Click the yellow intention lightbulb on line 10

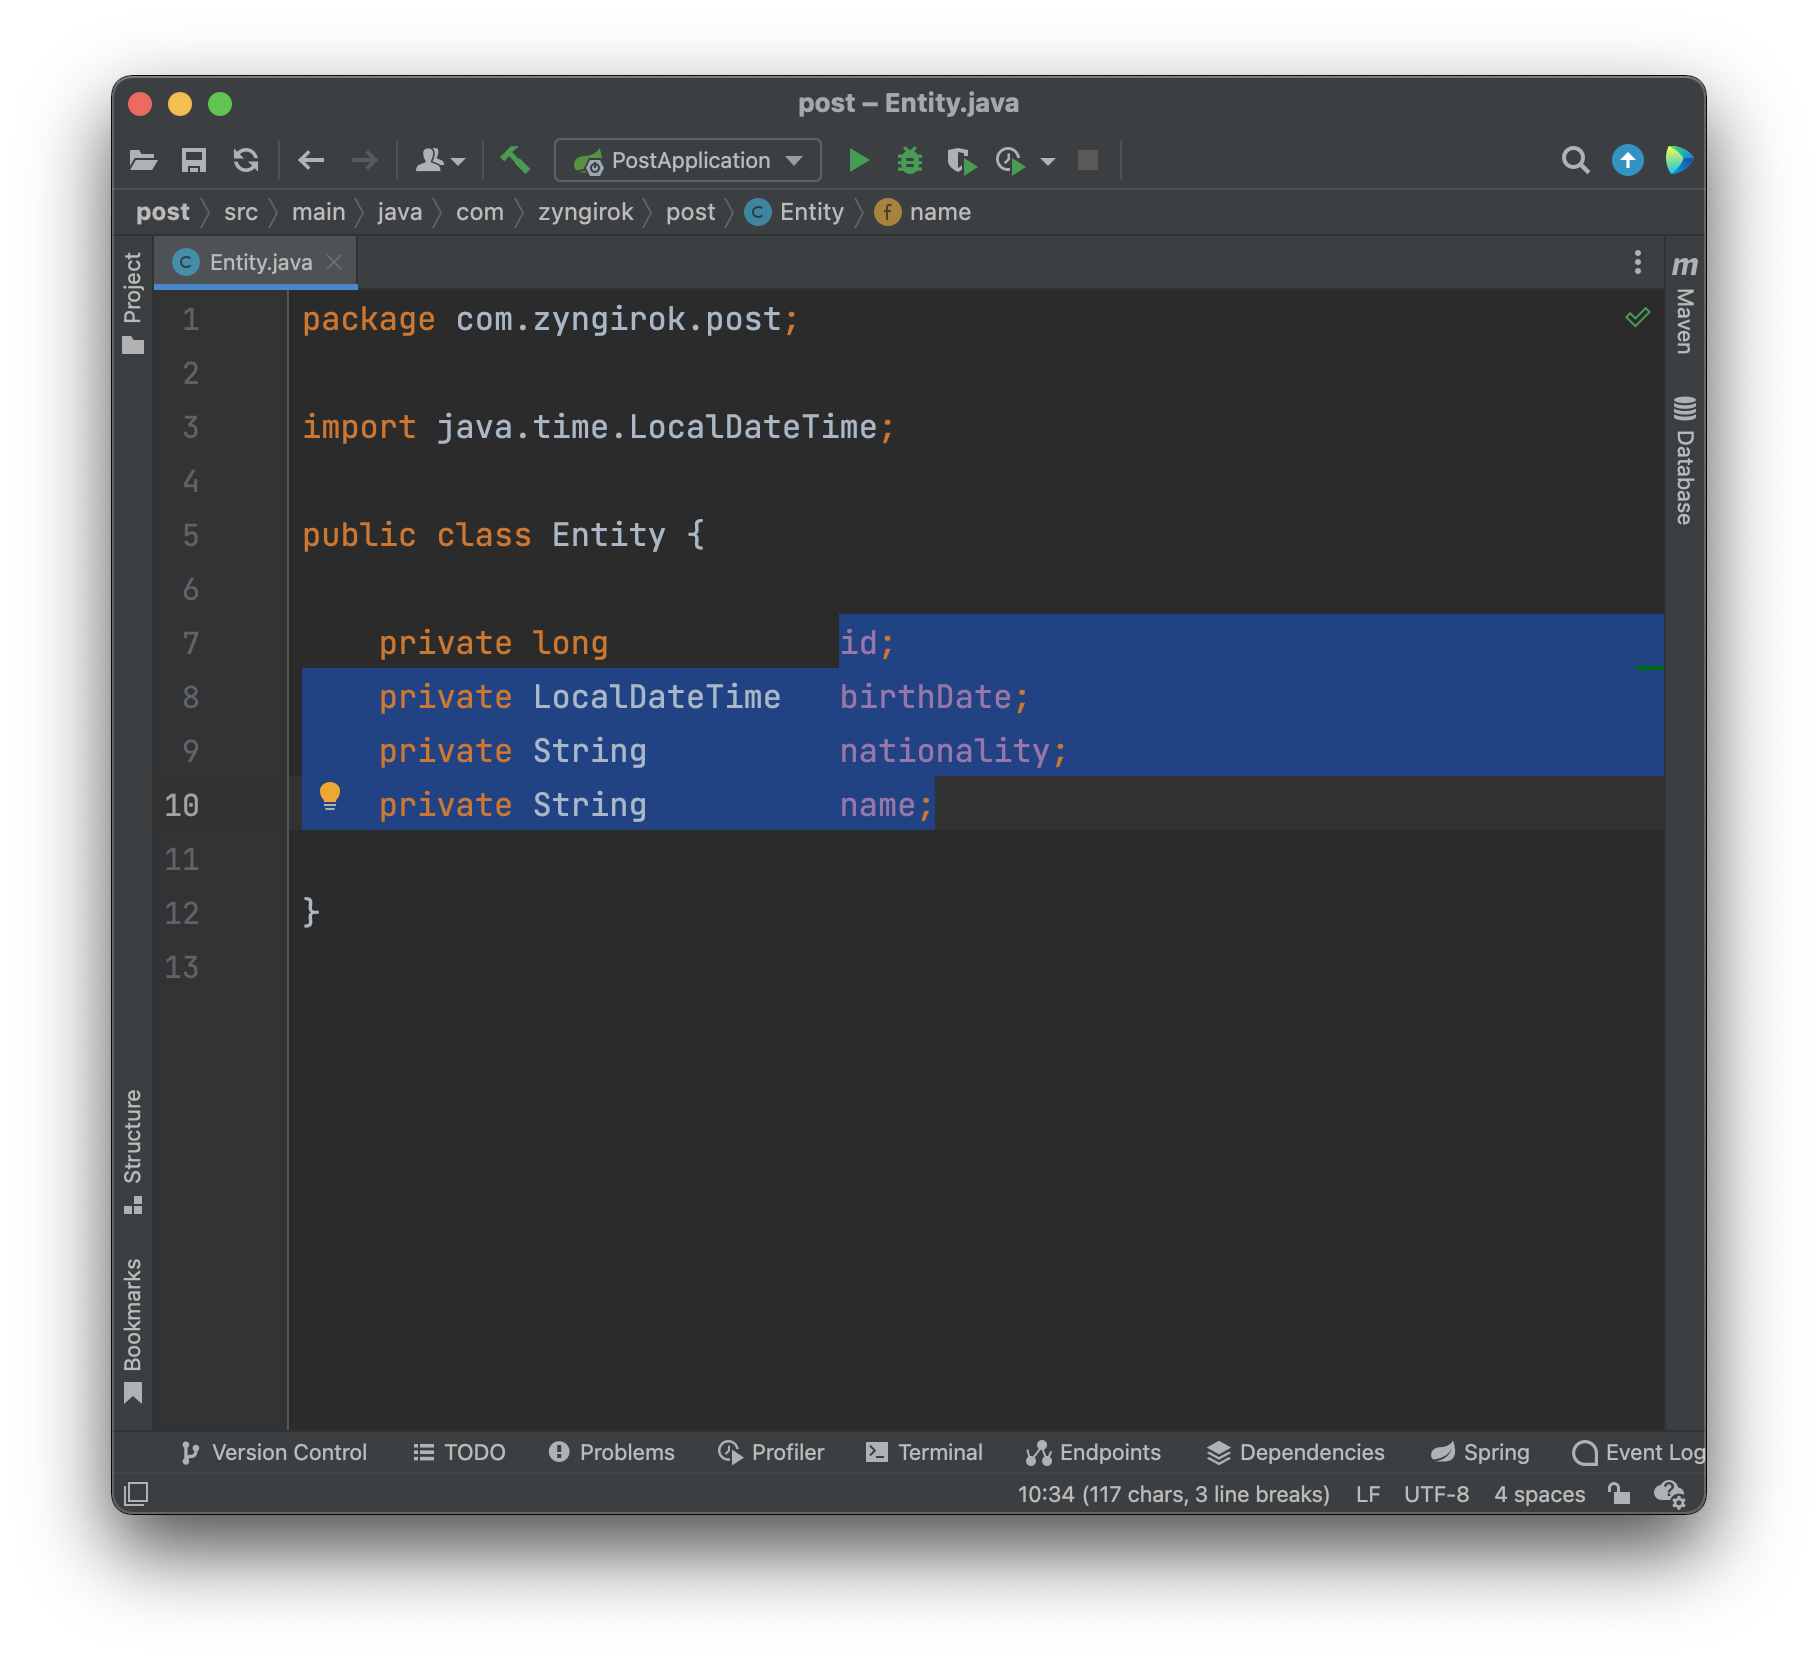(x=330, y=796)
